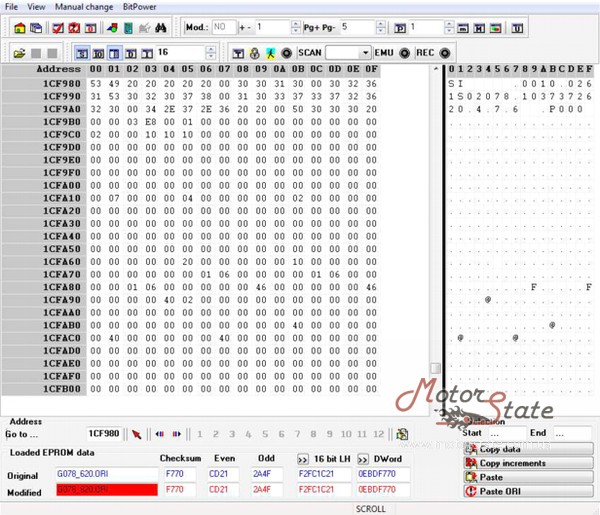Click the stacked windows icon in toolbar

click(36, 28)
